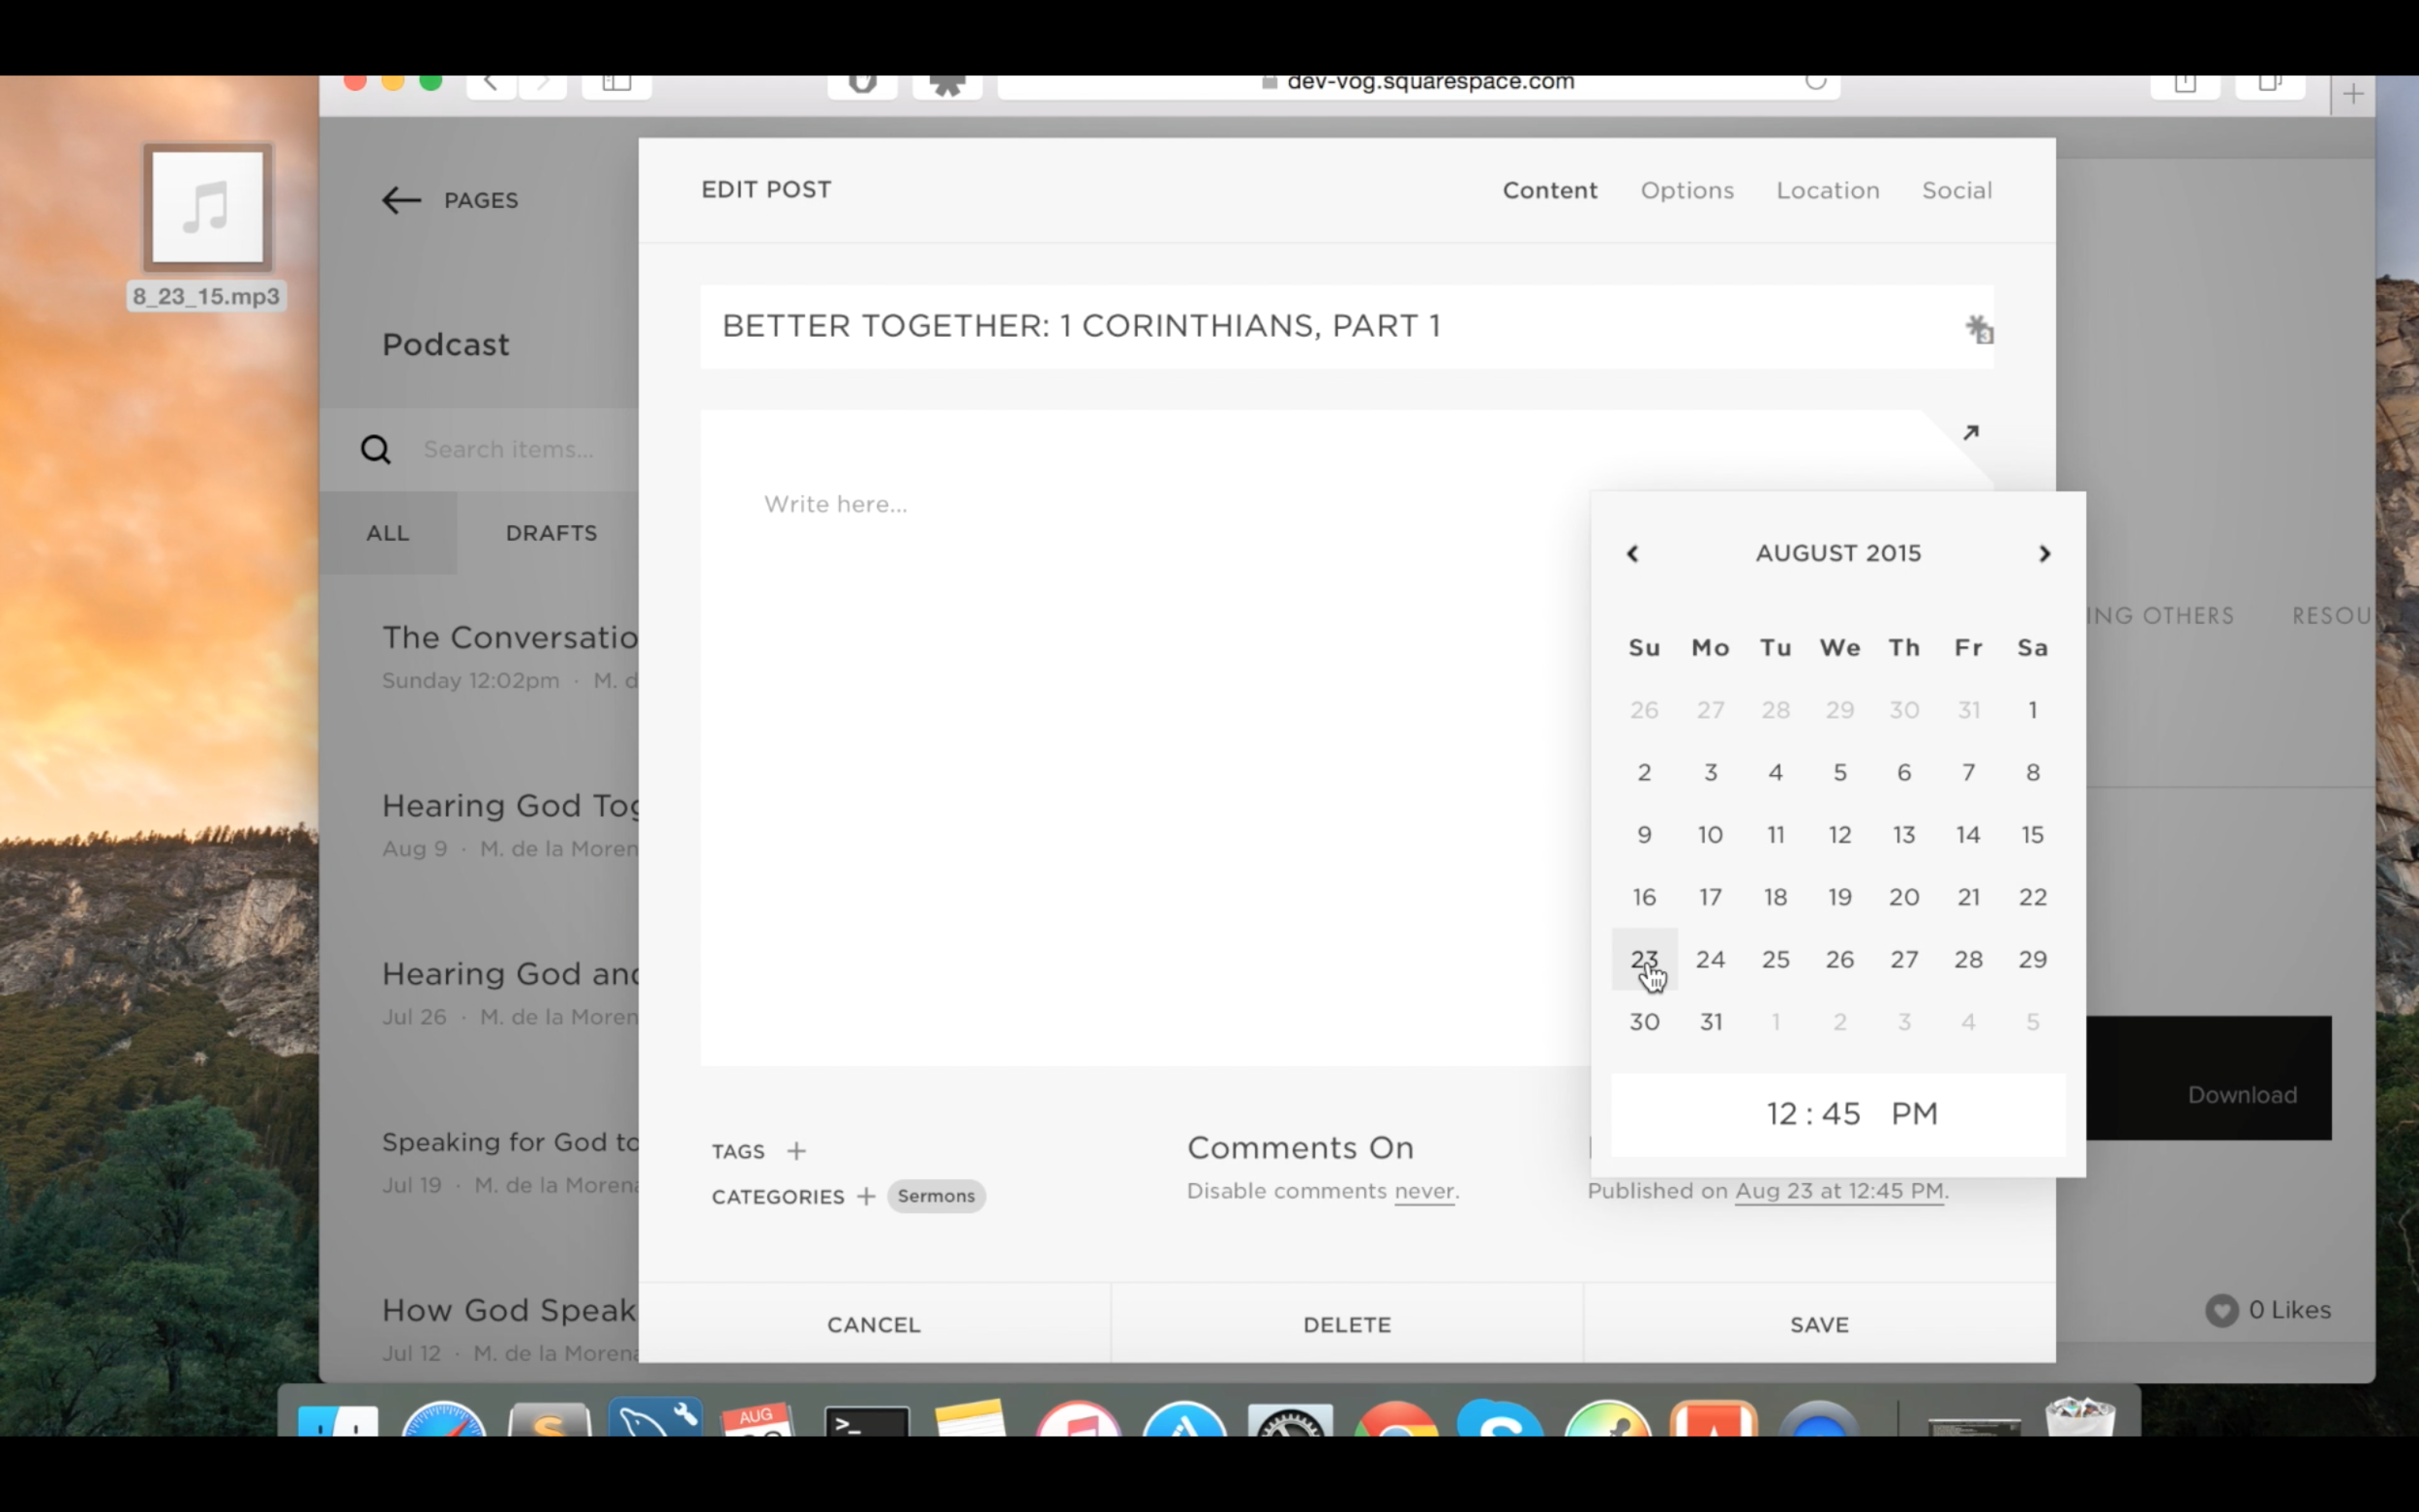The height and width of the screenshot is (1512, 2419).
Task: Open Trash in the Dock
Action: tap(2080, 1418)
